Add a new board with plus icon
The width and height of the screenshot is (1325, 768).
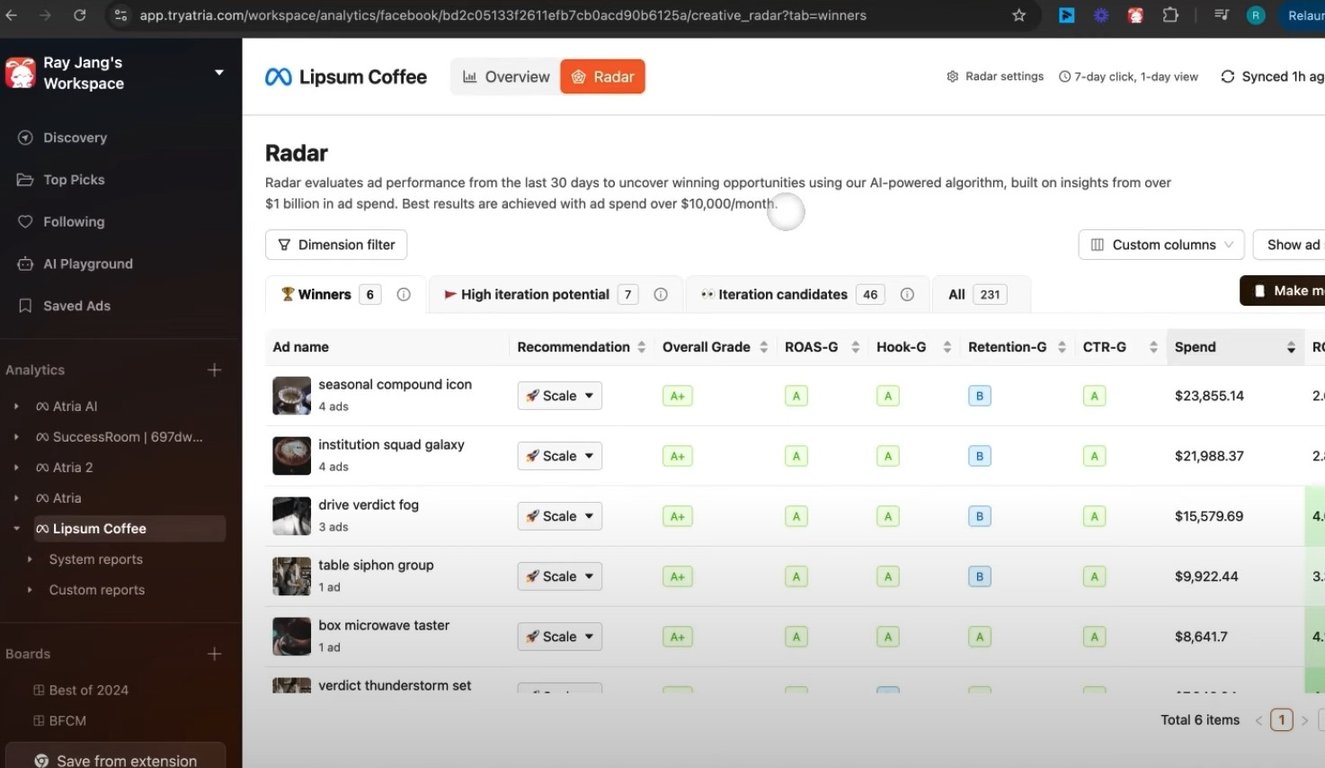(x=214, y=654)
